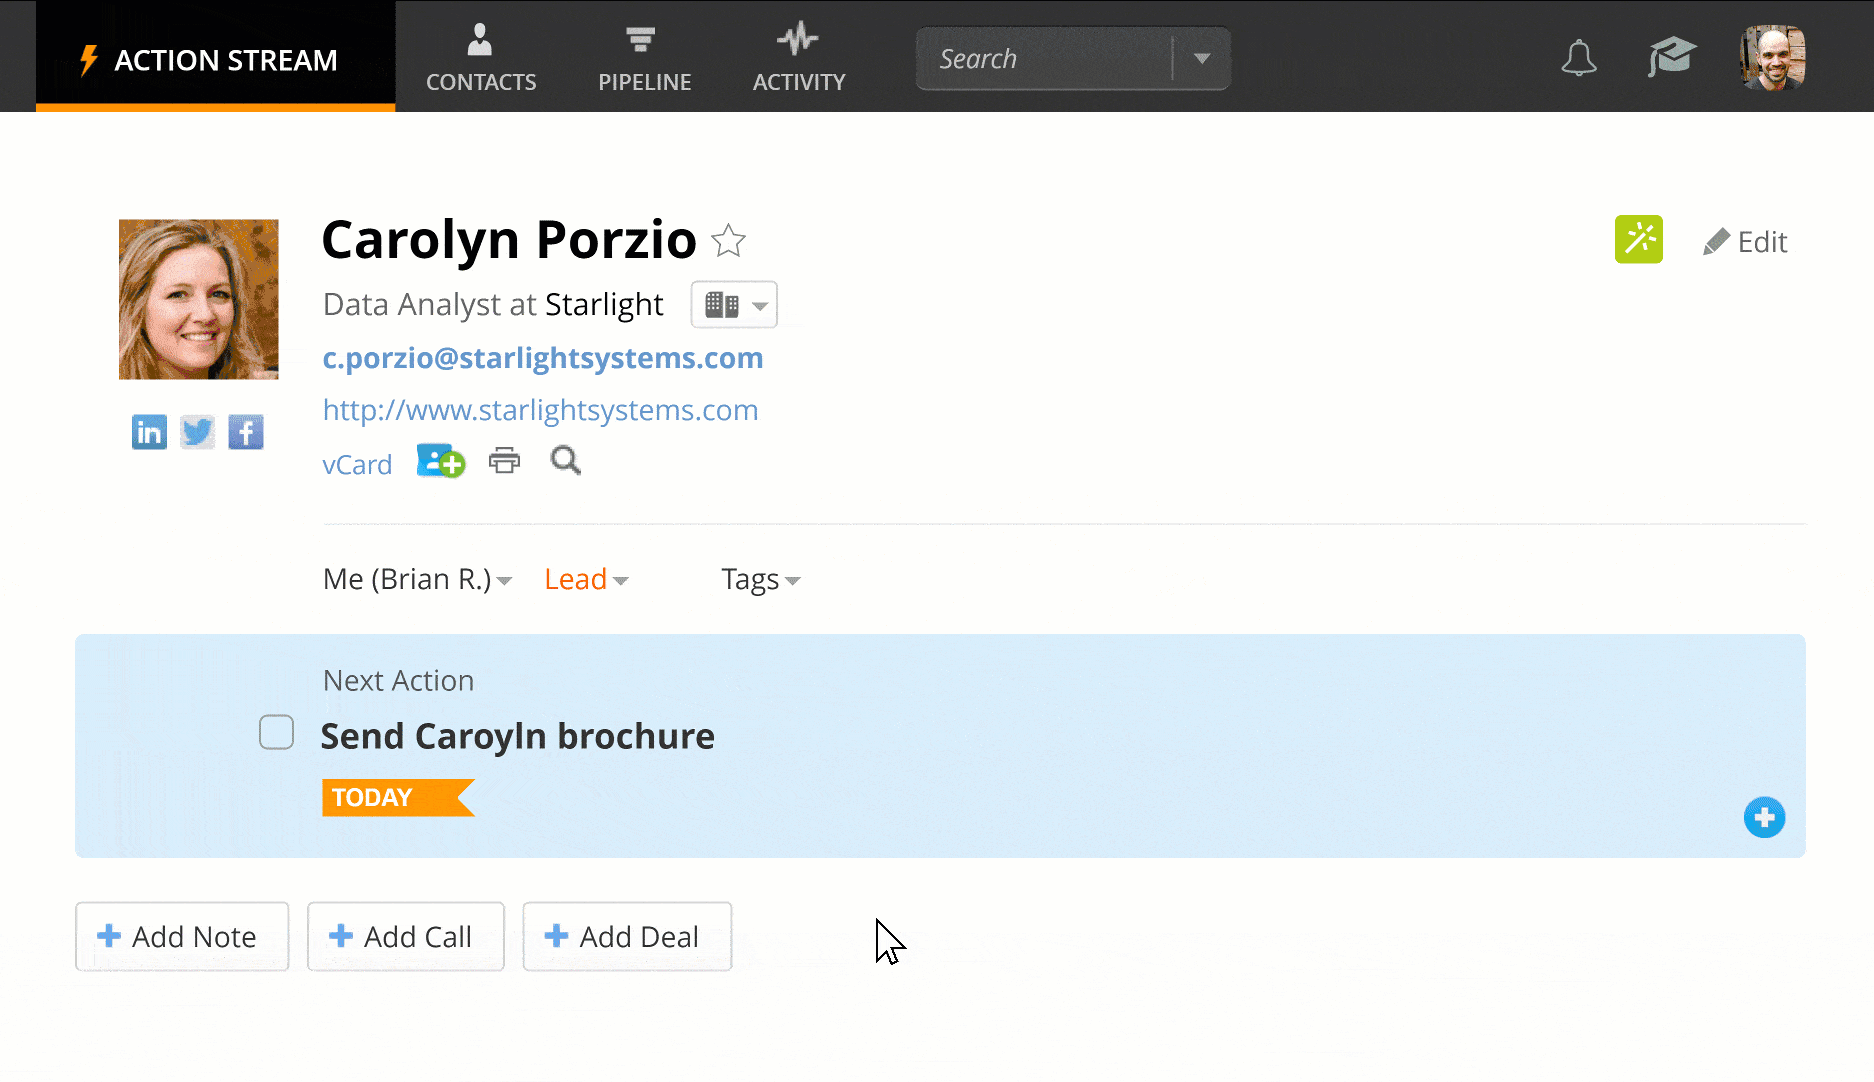Viewport: 1874px width, 1082px height.
Task: Open the Starlight company link
Action: pos(604,304)
